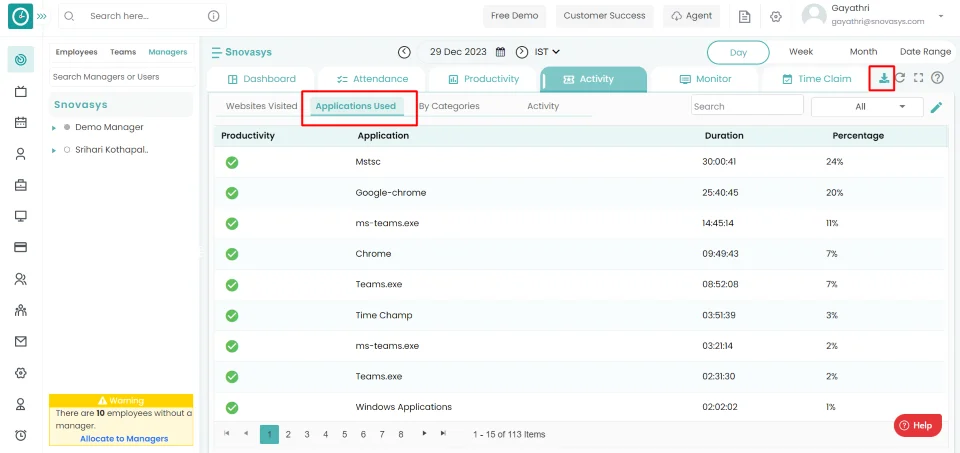Click the Customer Success button
This screenshot has width=960, height=453.
604,16
